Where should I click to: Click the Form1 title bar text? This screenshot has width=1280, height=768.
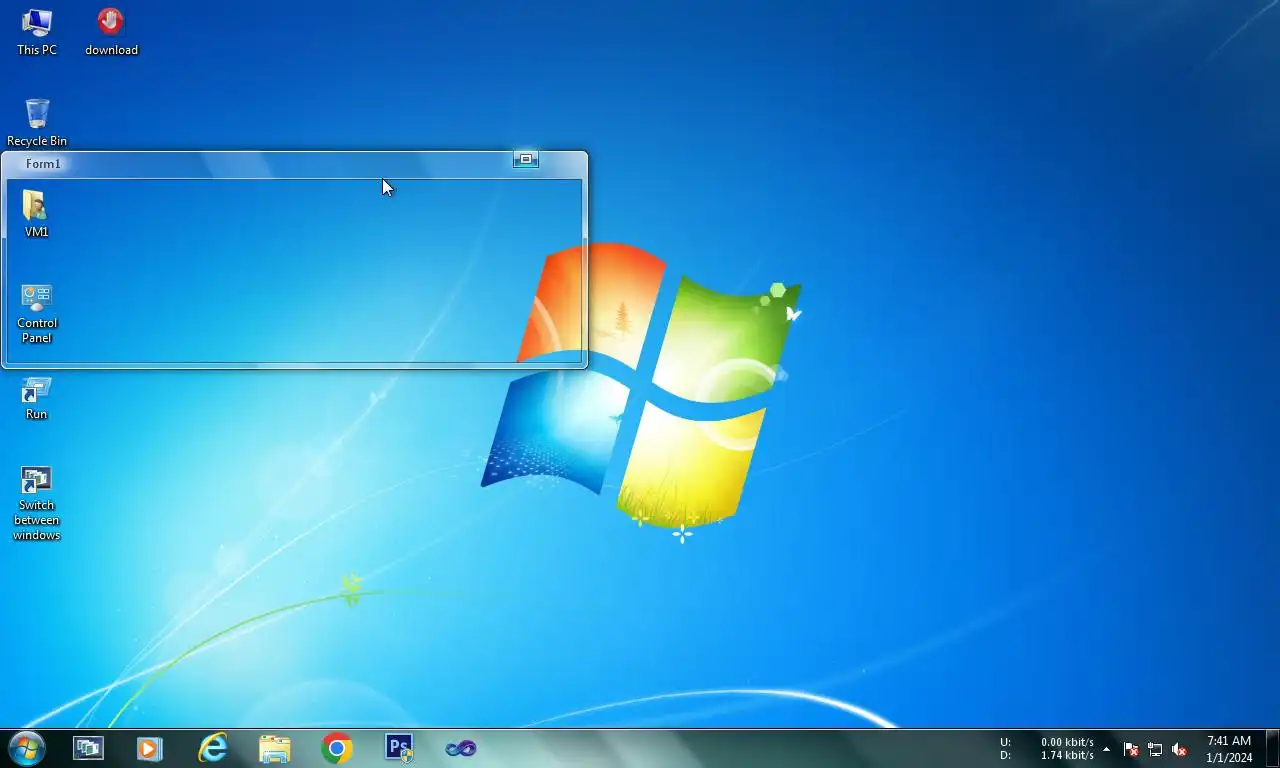pos(43,164)
